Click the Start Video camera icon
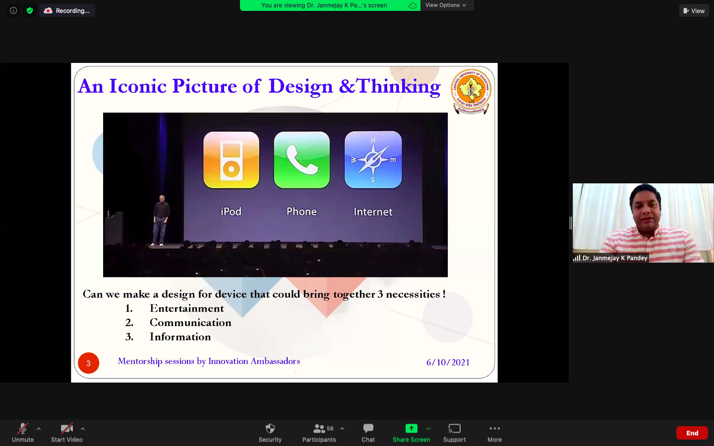This screenshot has width=714, height=446. [x=66, y=429]
